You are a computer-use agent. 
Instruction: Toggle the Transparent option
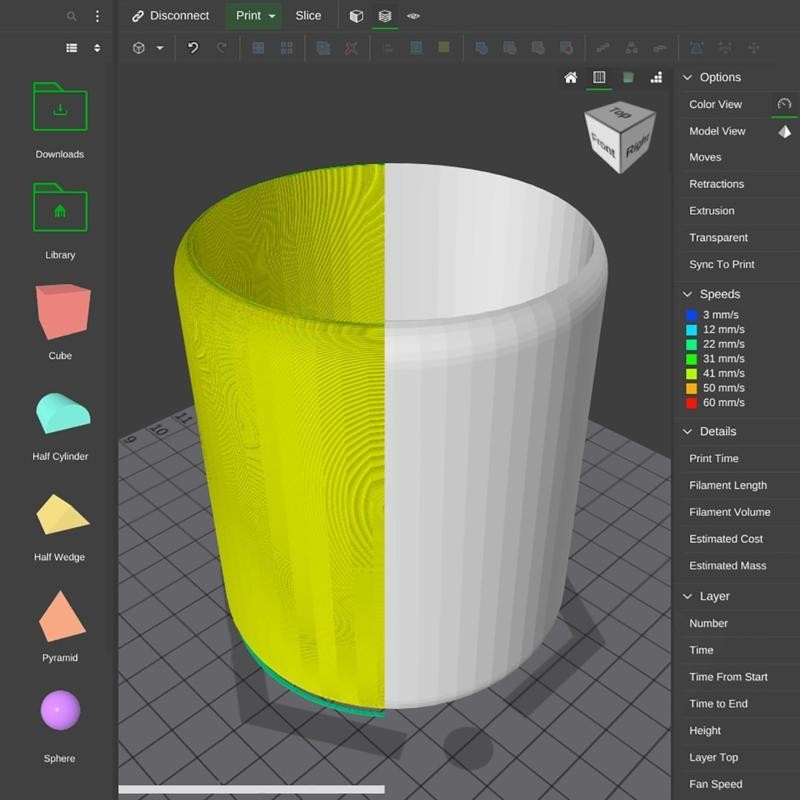tap(718, 238)
